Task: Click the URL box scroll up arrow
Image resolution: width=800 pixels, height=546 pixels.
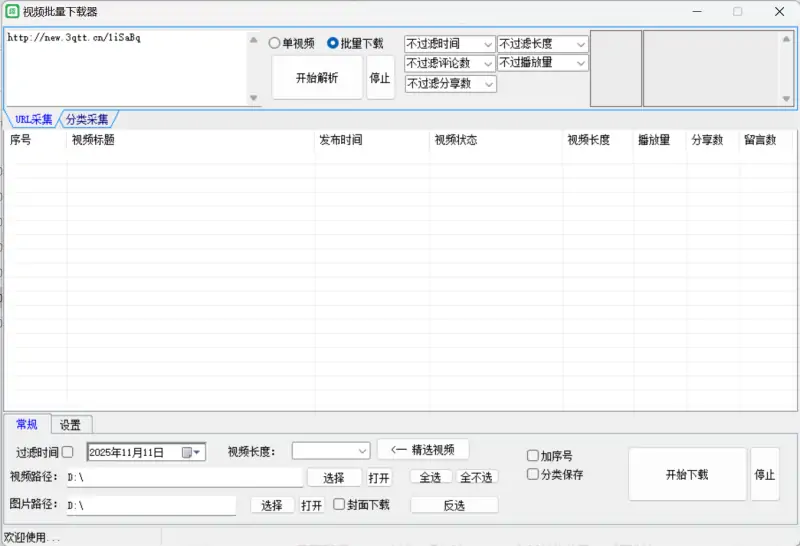Action: [x=254, y=39]
